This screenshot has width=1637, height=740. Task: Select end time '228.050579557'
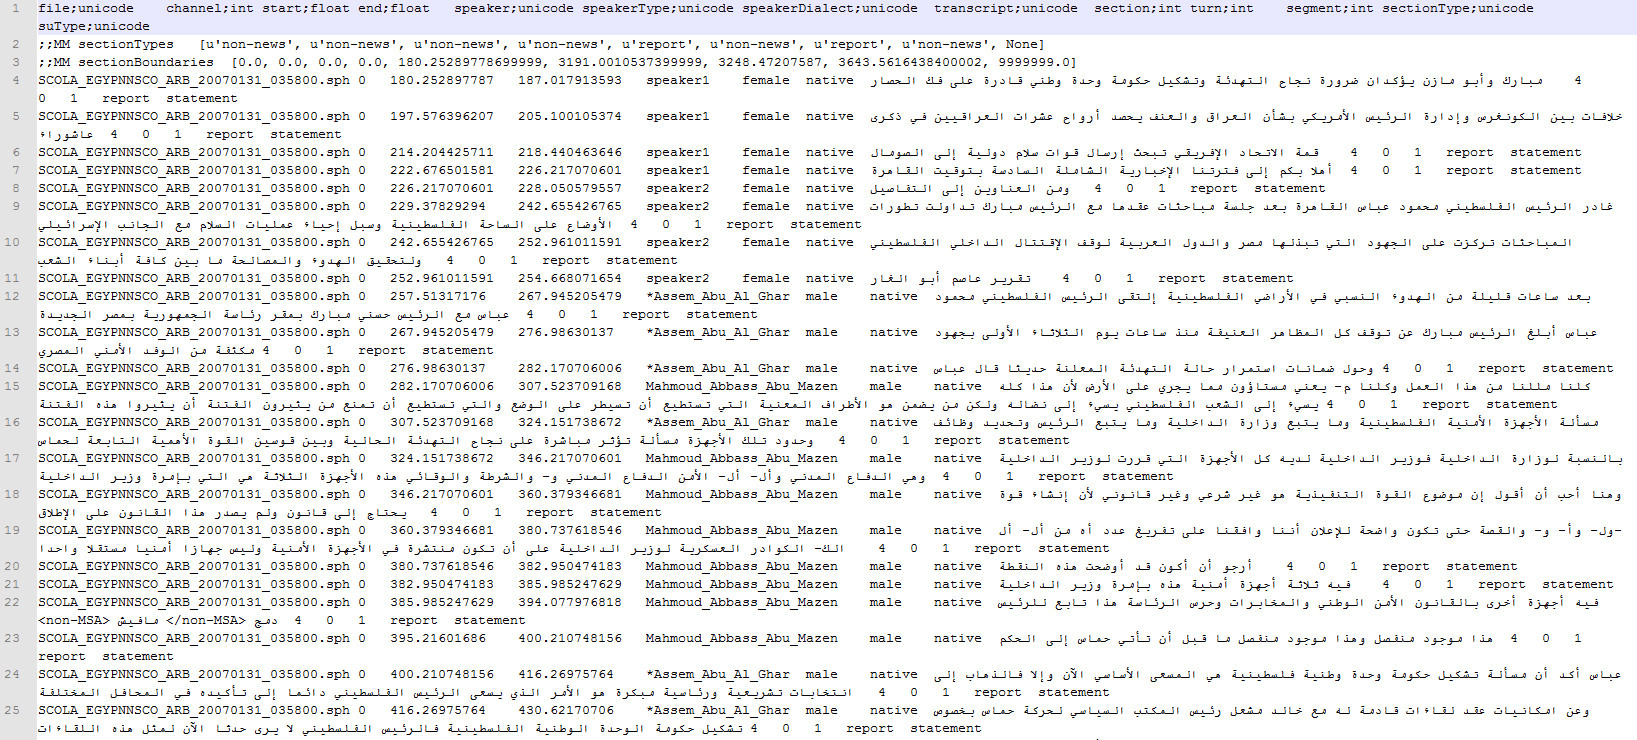click(x=570, y=188)
